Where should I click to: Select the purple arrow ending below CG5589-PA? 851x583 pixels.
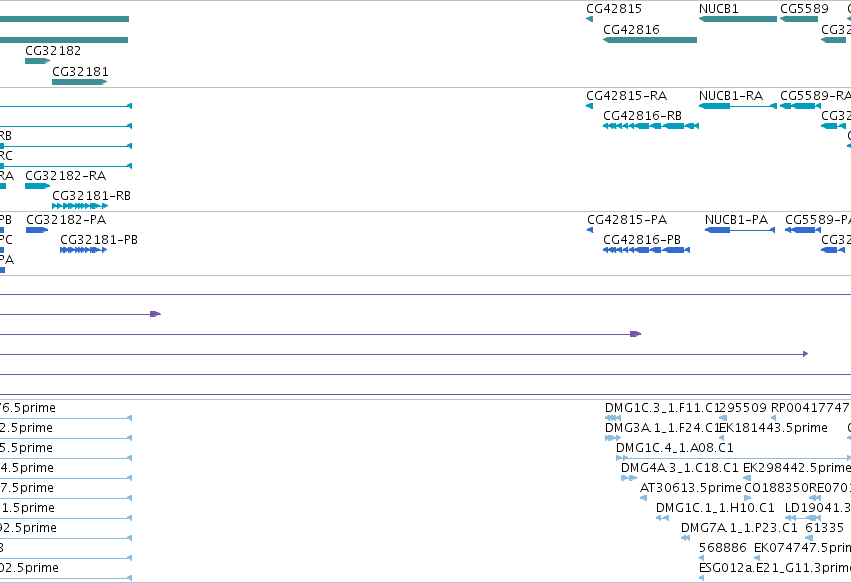tap(805, 354)
